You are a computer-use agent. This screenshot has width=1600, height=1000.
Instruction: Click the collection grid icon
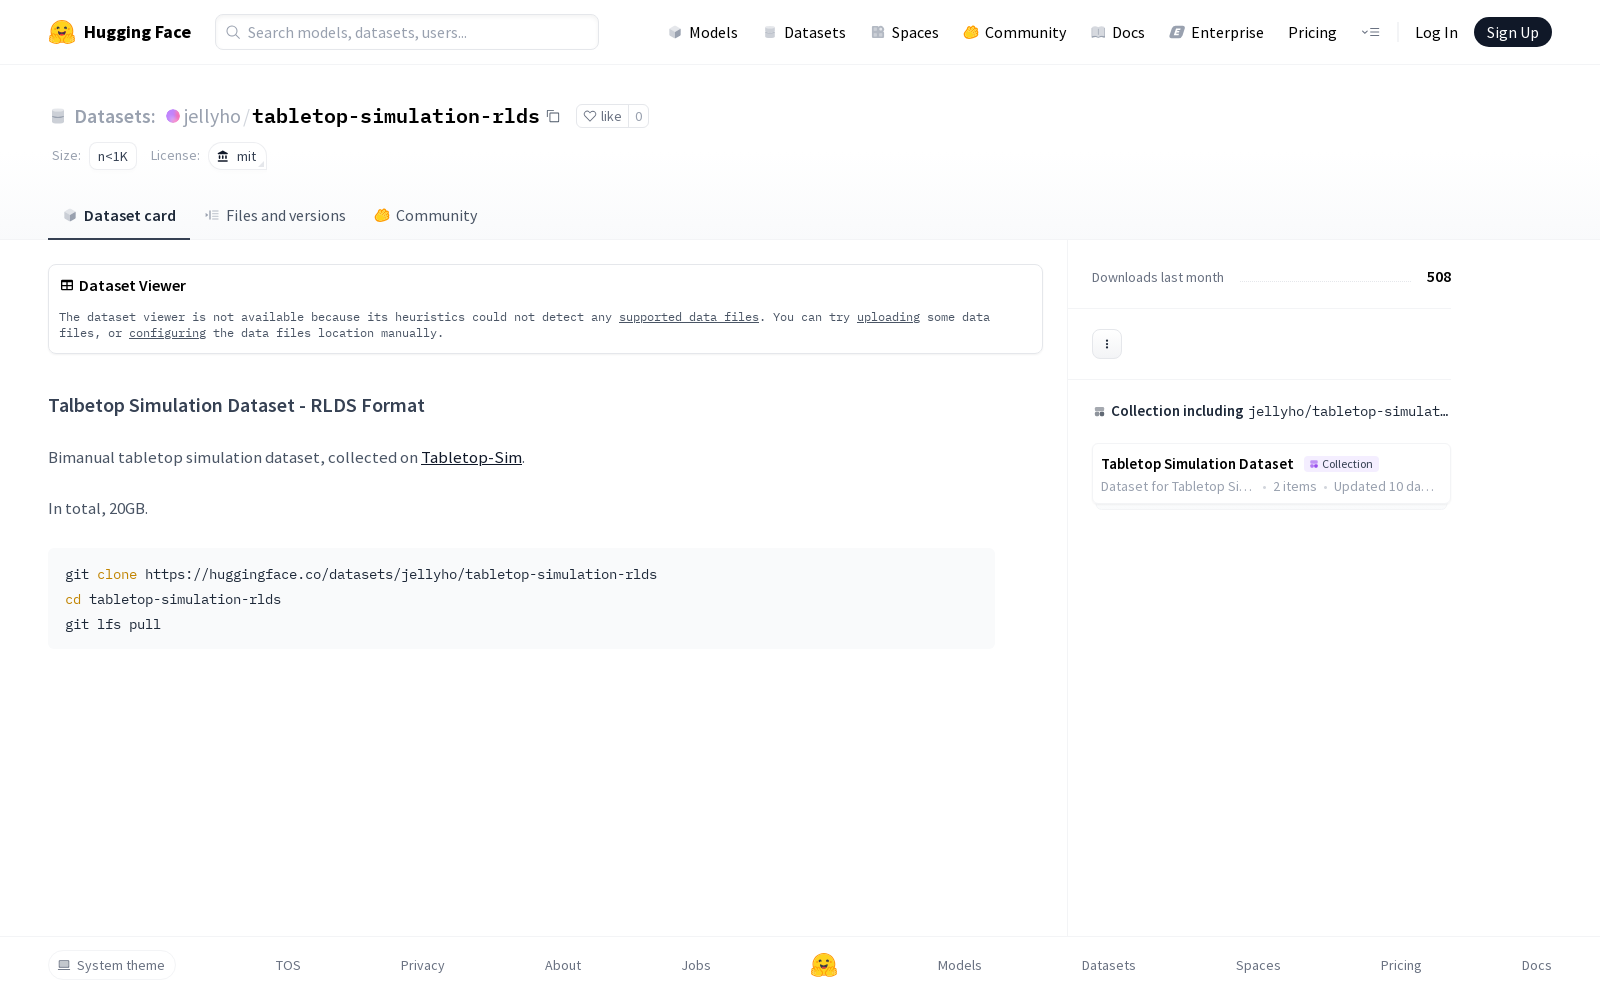click(x=1099, y=411)
